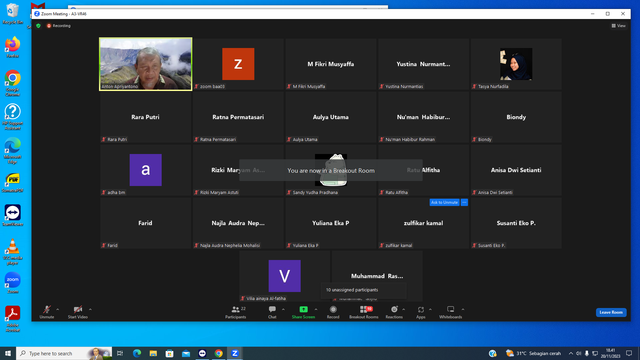Expand chat options arrow
The image size is (640, 360).
pos(283,309)
